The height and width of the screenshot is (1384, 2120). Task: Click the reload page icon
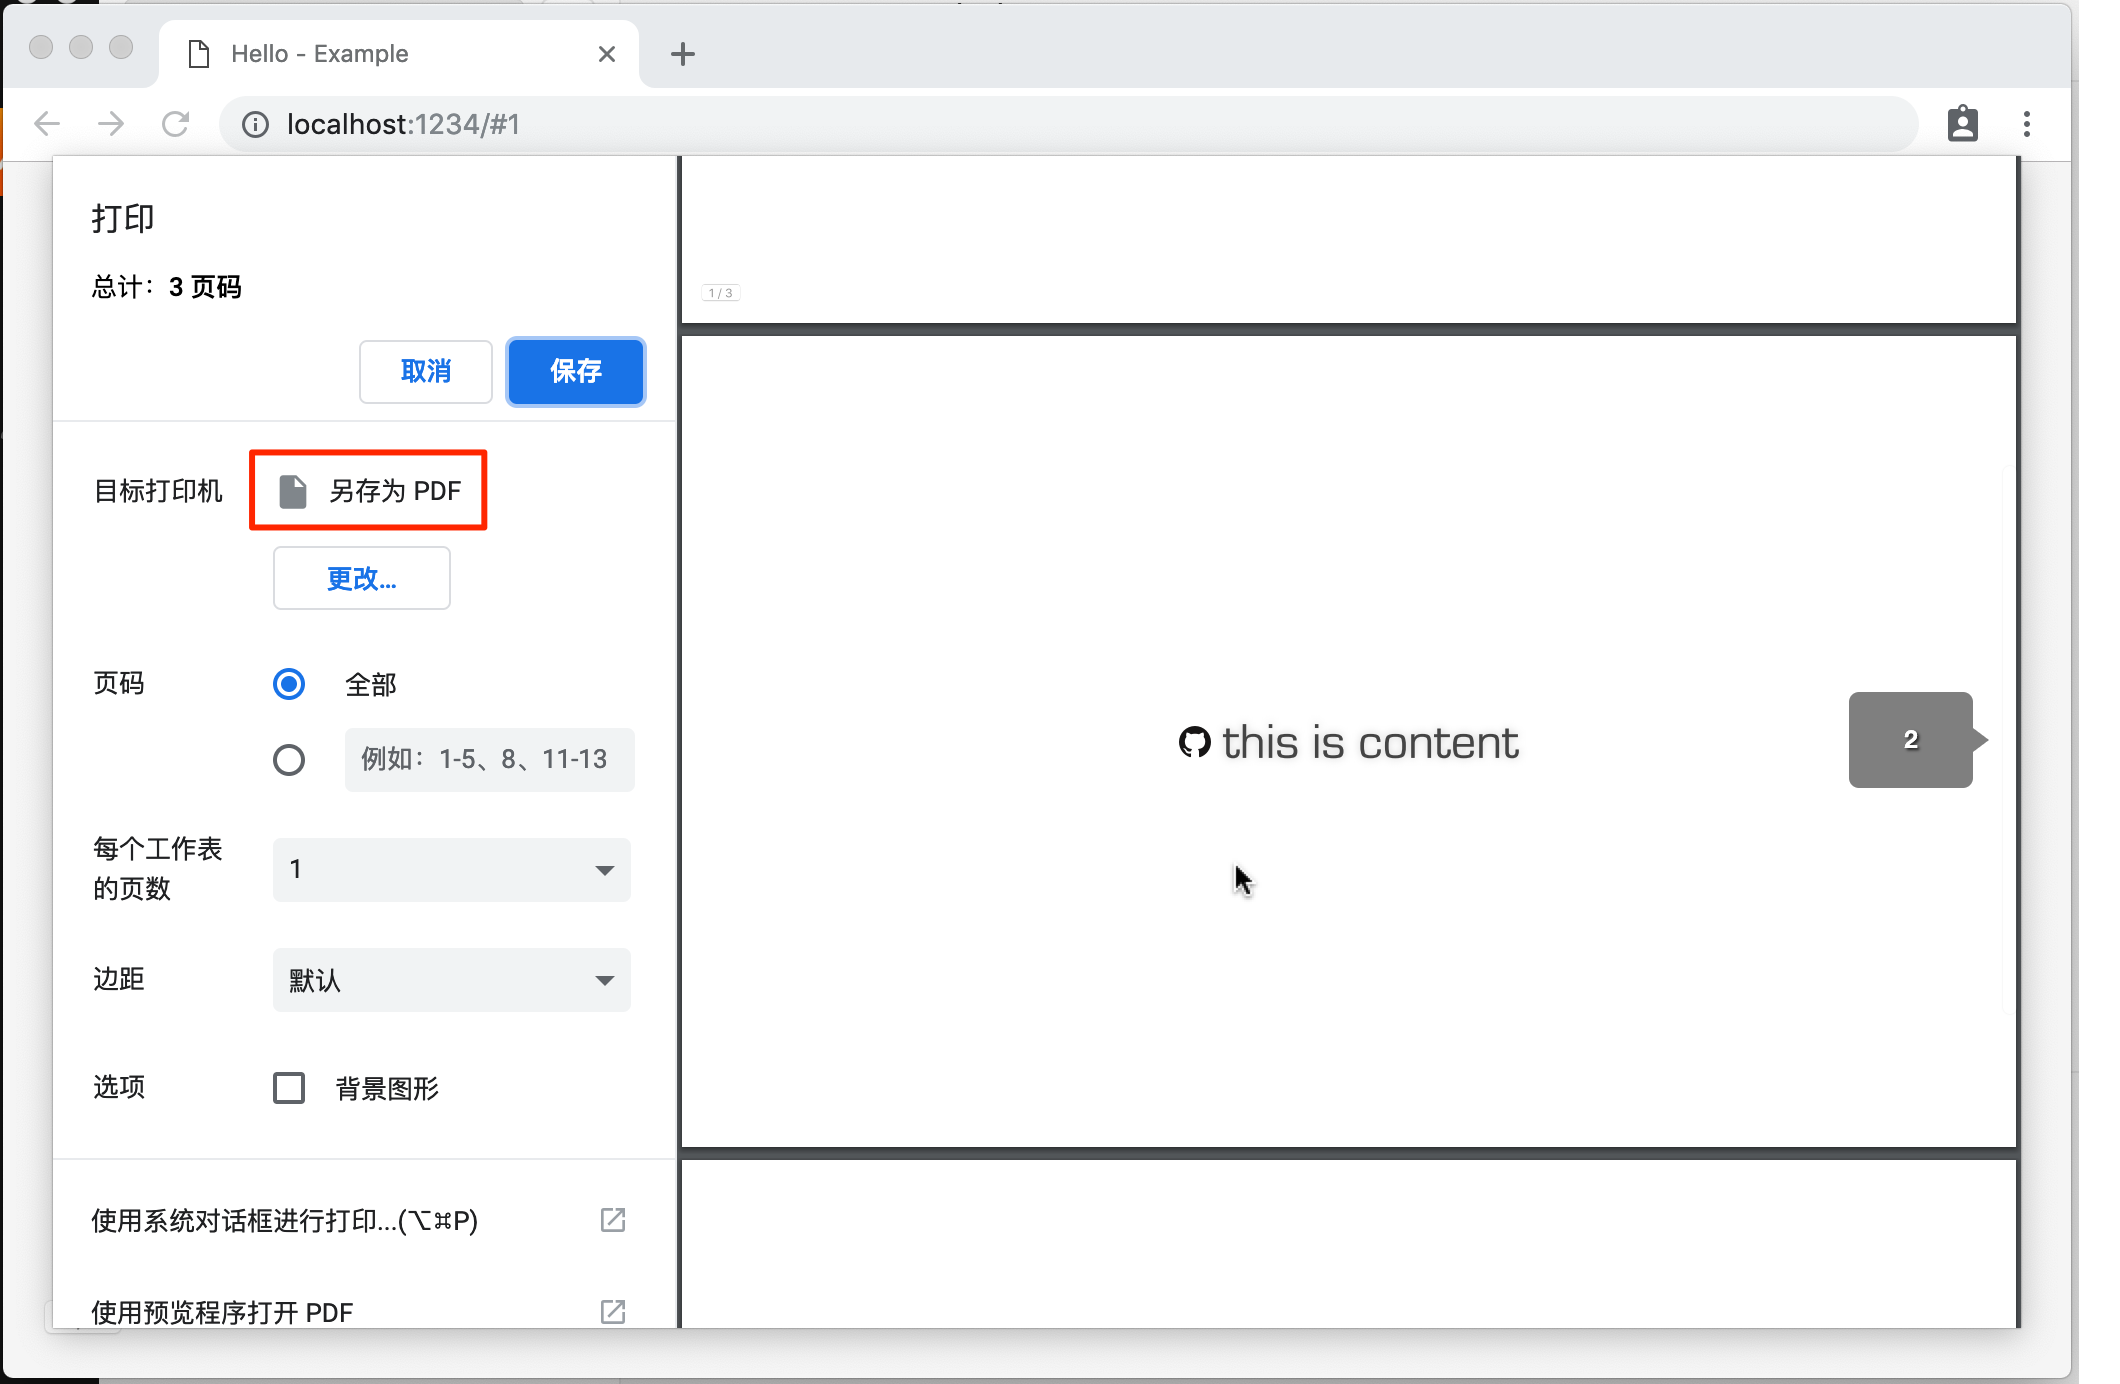click(176, 124)
